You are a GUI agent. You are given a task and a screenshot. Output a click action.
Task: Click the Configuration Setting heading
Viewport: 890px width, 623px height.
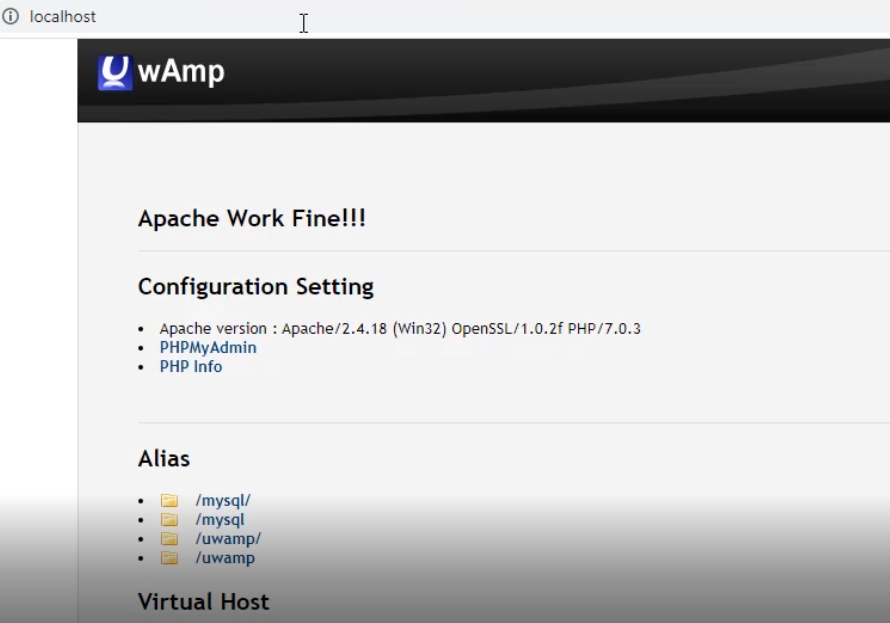(x=256, y=287)
